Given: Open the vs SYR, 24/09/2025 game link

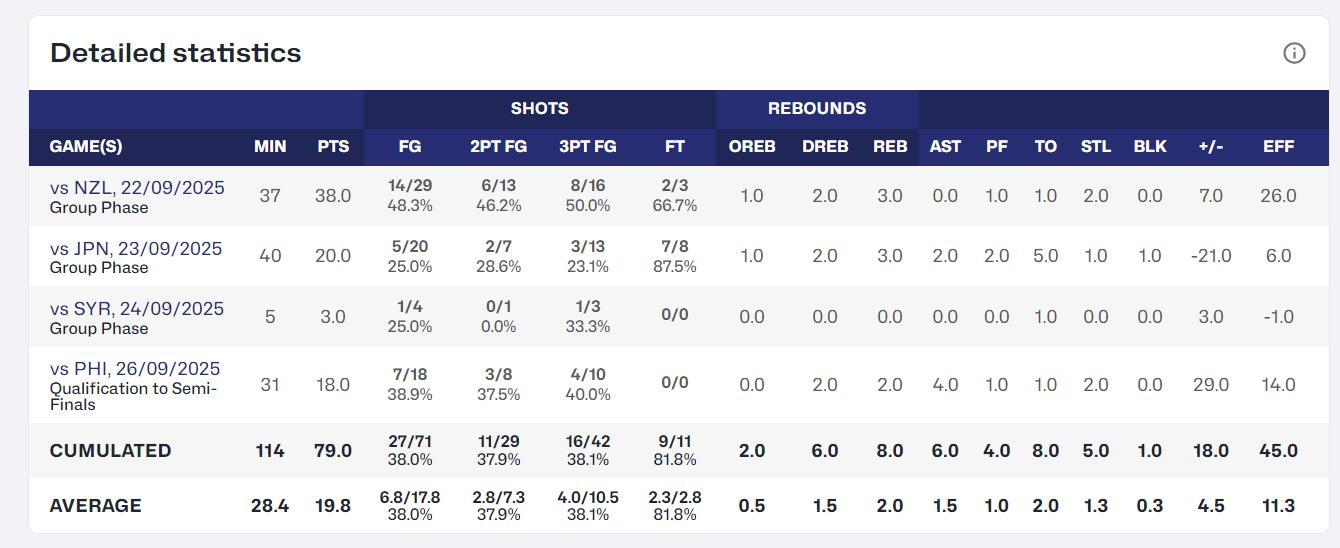Looking at the screenshot, I should pyautogui.click(x=137, y=309).
